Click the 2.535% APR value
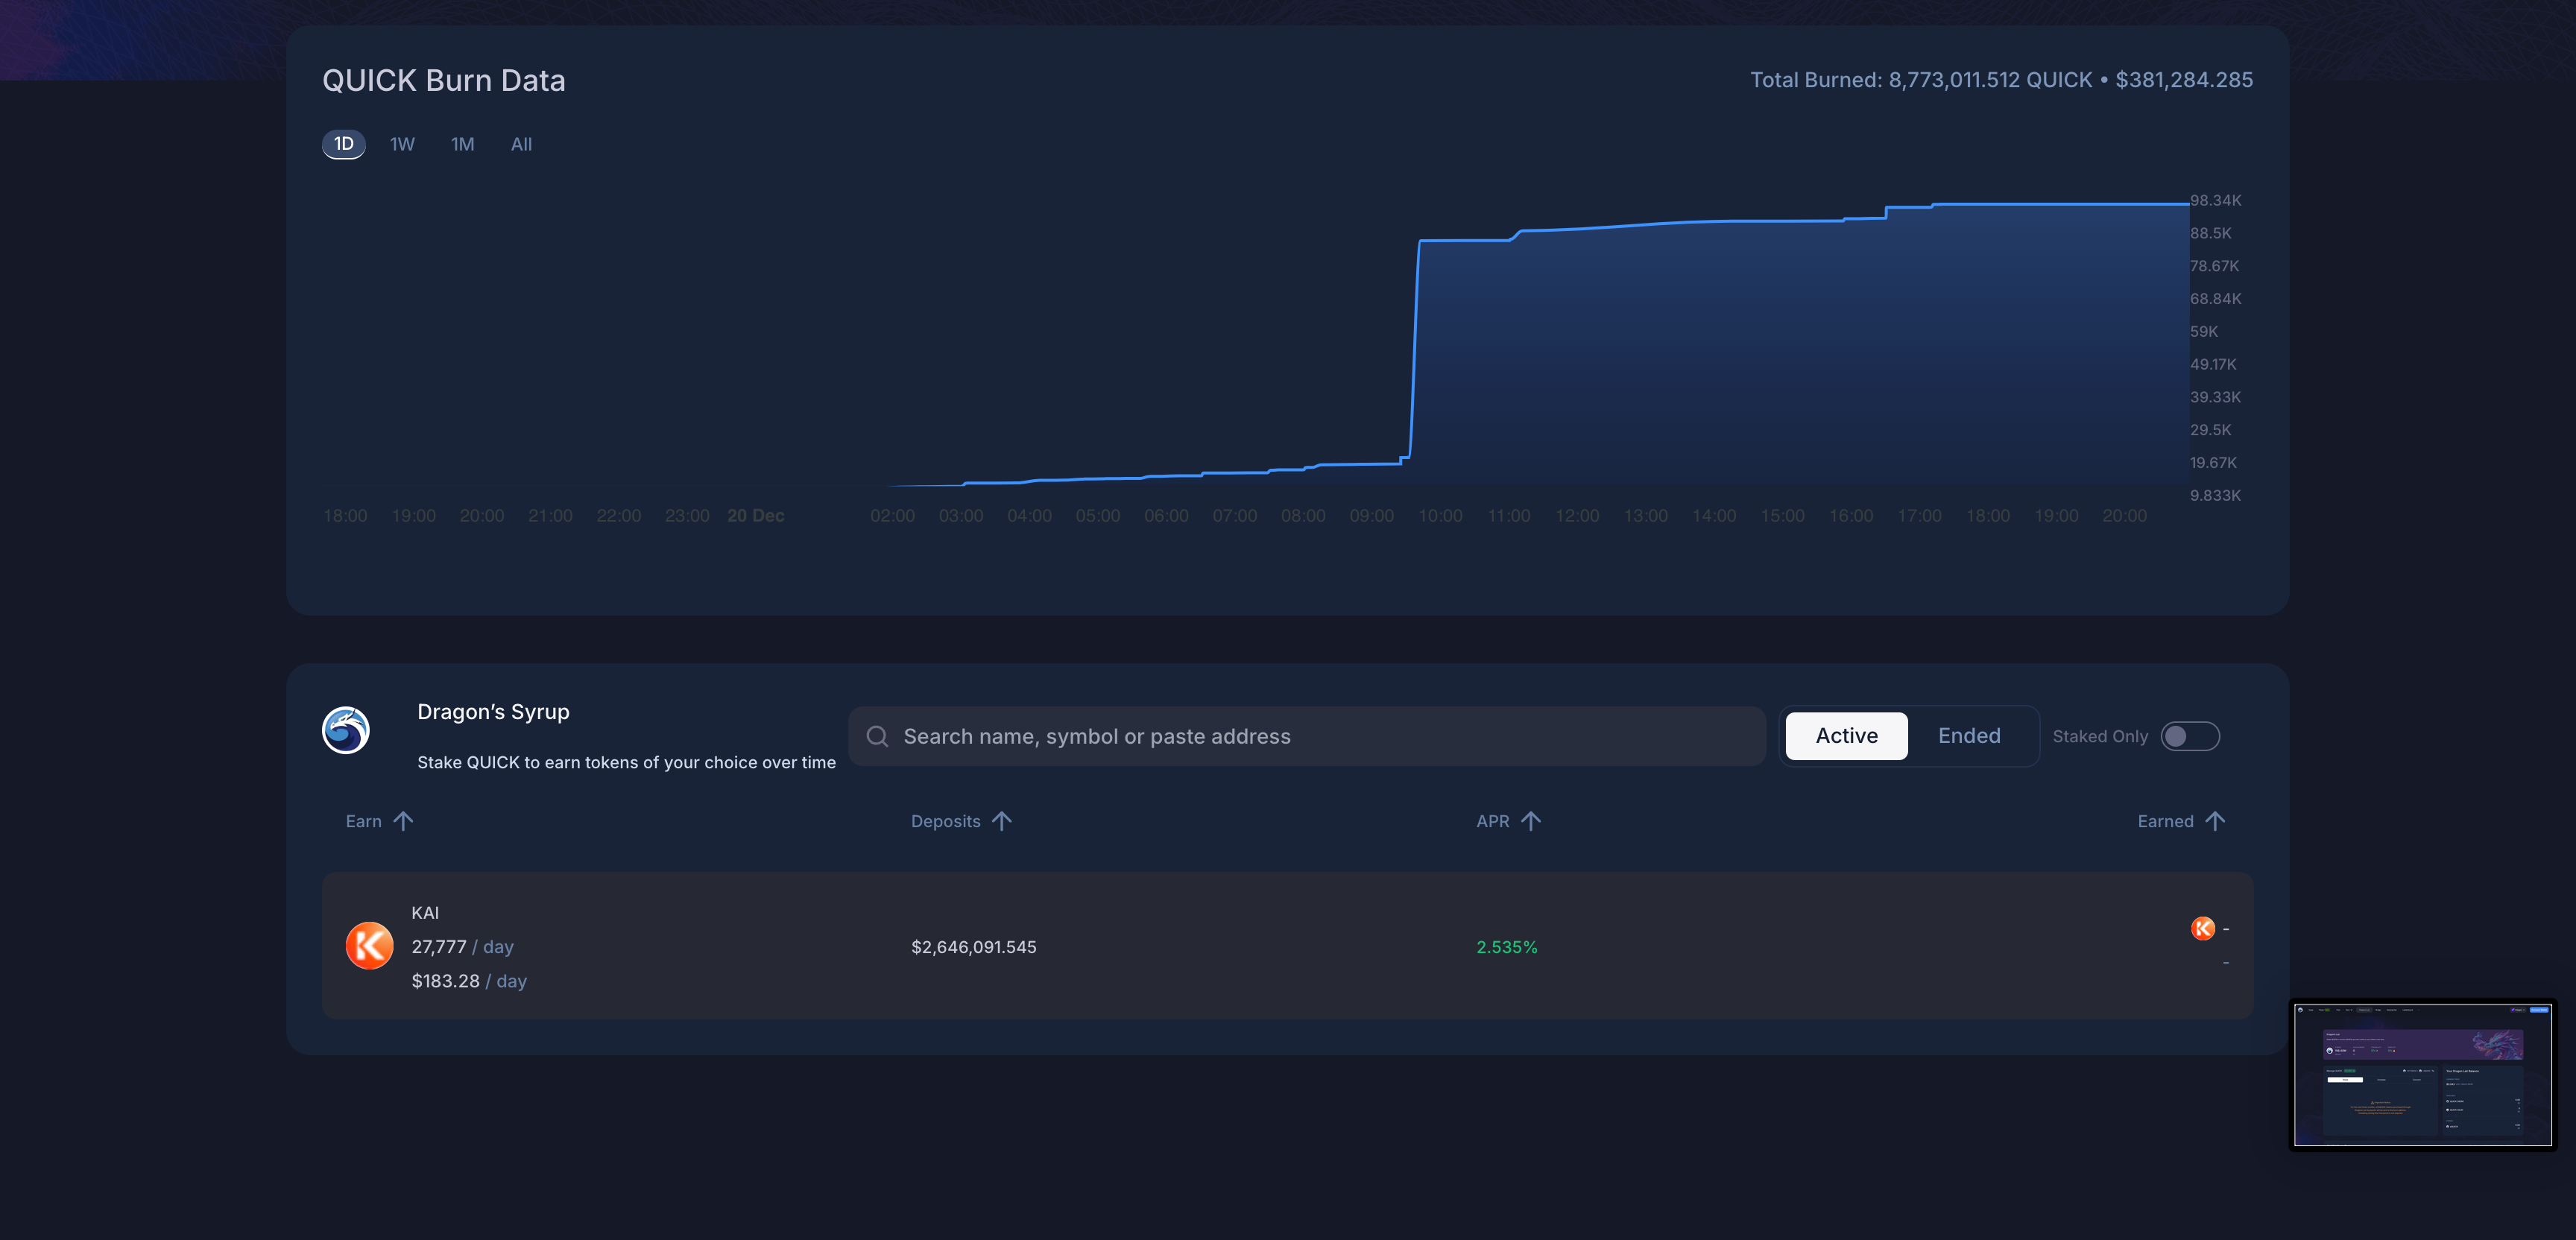 (x=1507, y=947)
